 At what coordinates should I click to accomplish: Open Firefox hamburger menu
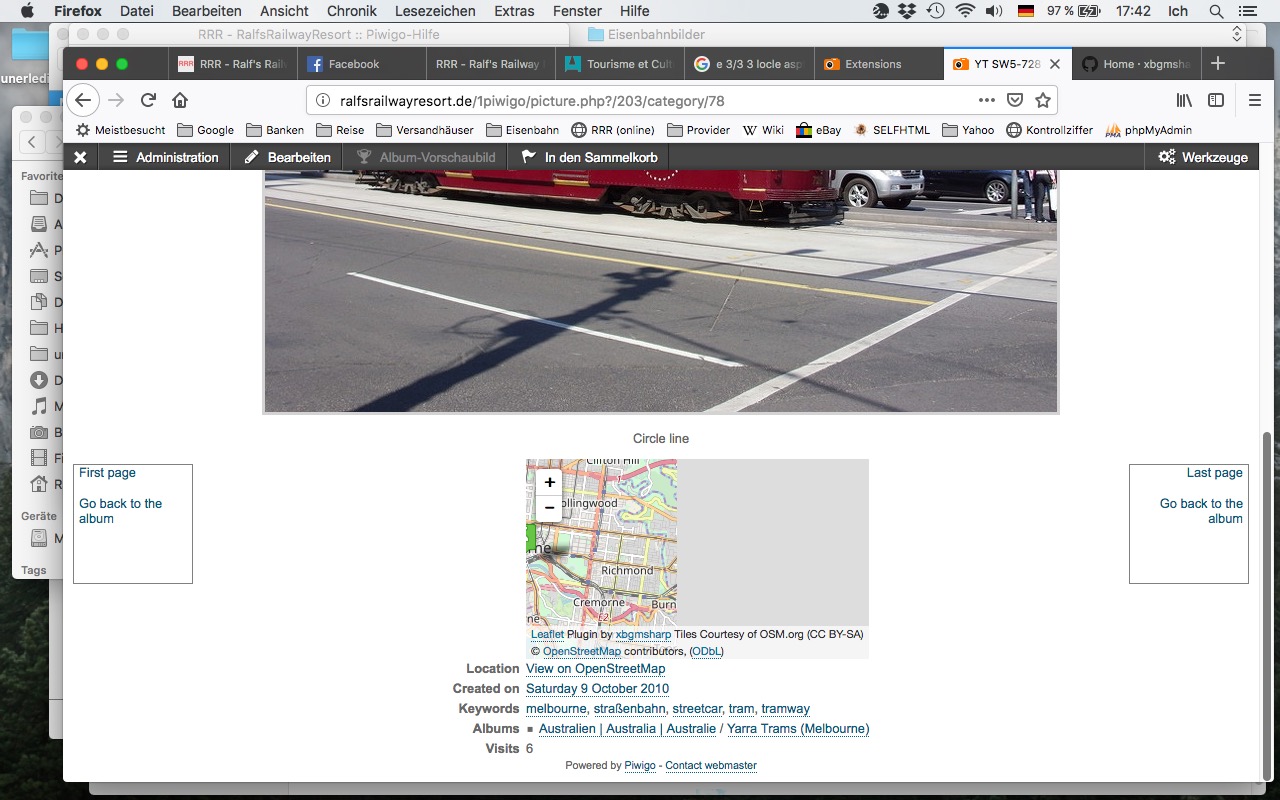(1255, 100)
